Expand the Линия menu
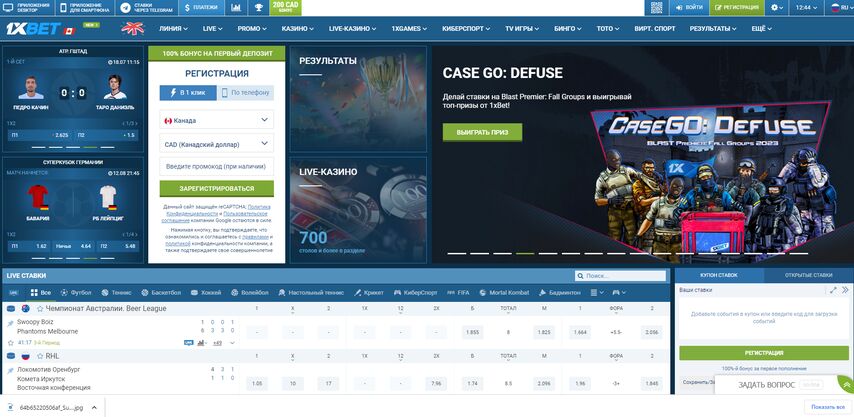The image size is (854, 417). [173, 29]
